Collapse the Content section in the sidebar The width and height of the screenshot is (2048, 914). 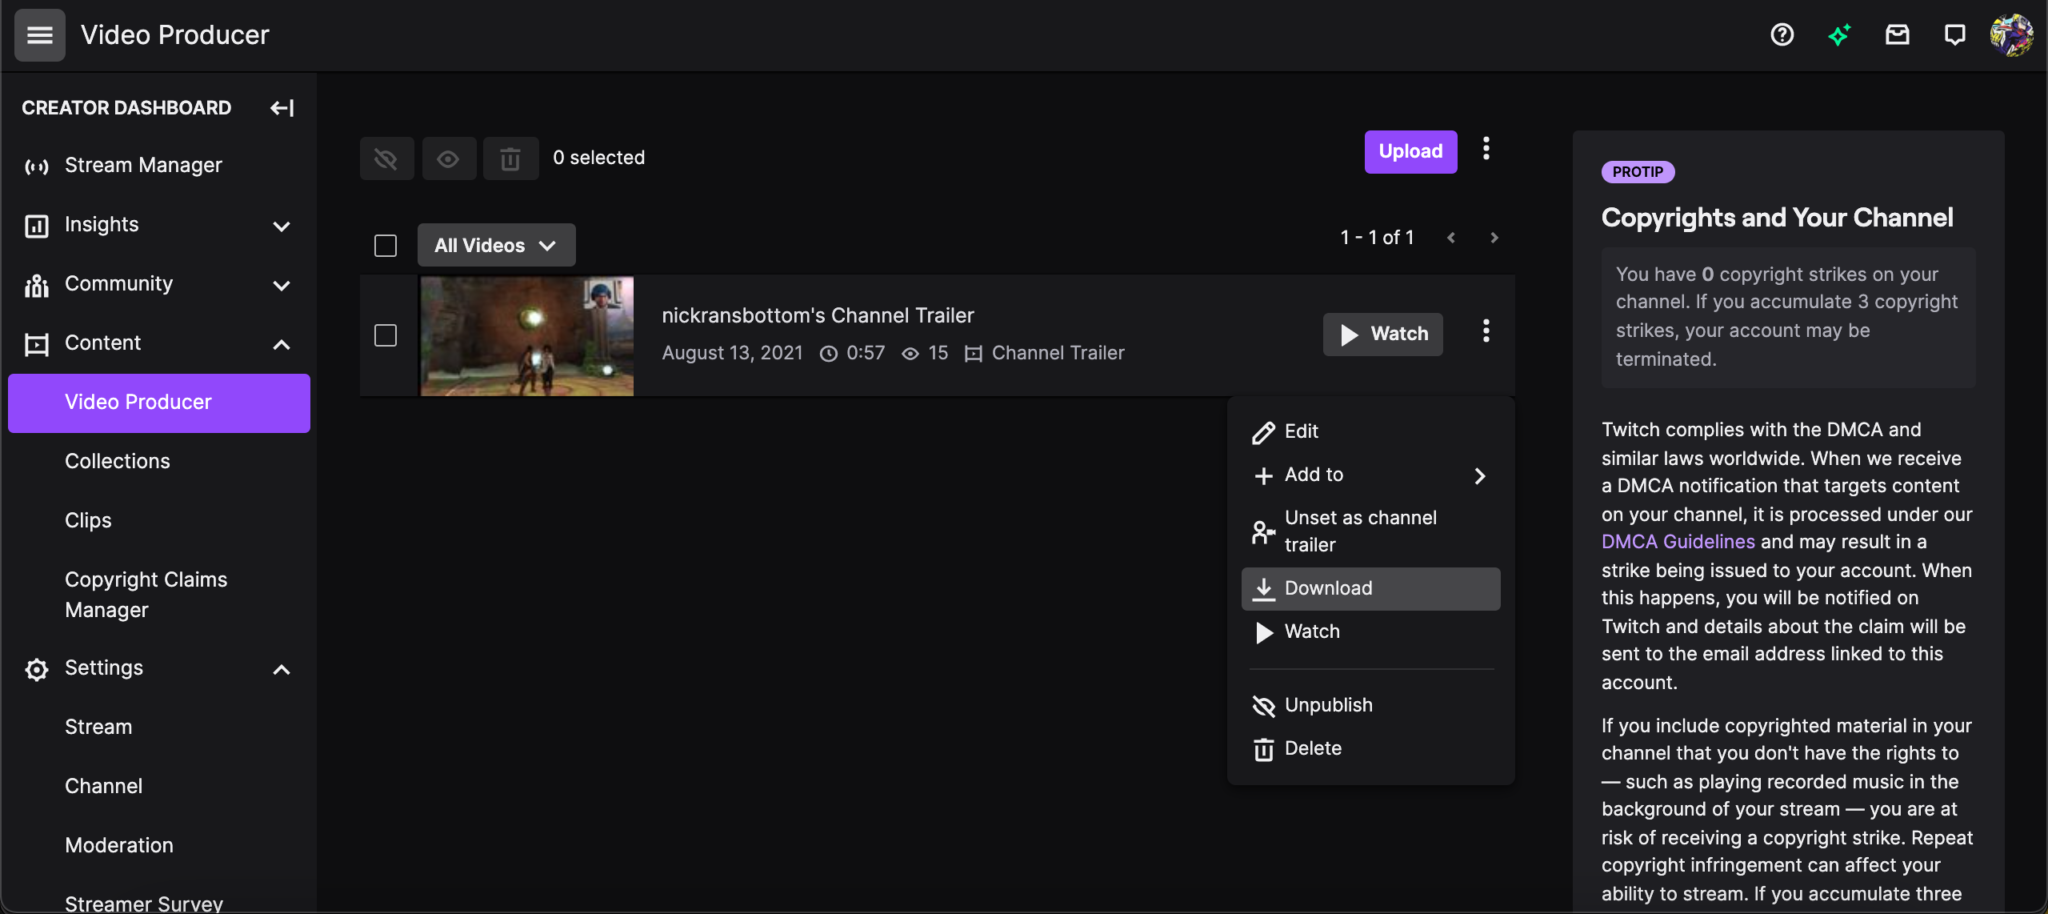tap(281, 343)
